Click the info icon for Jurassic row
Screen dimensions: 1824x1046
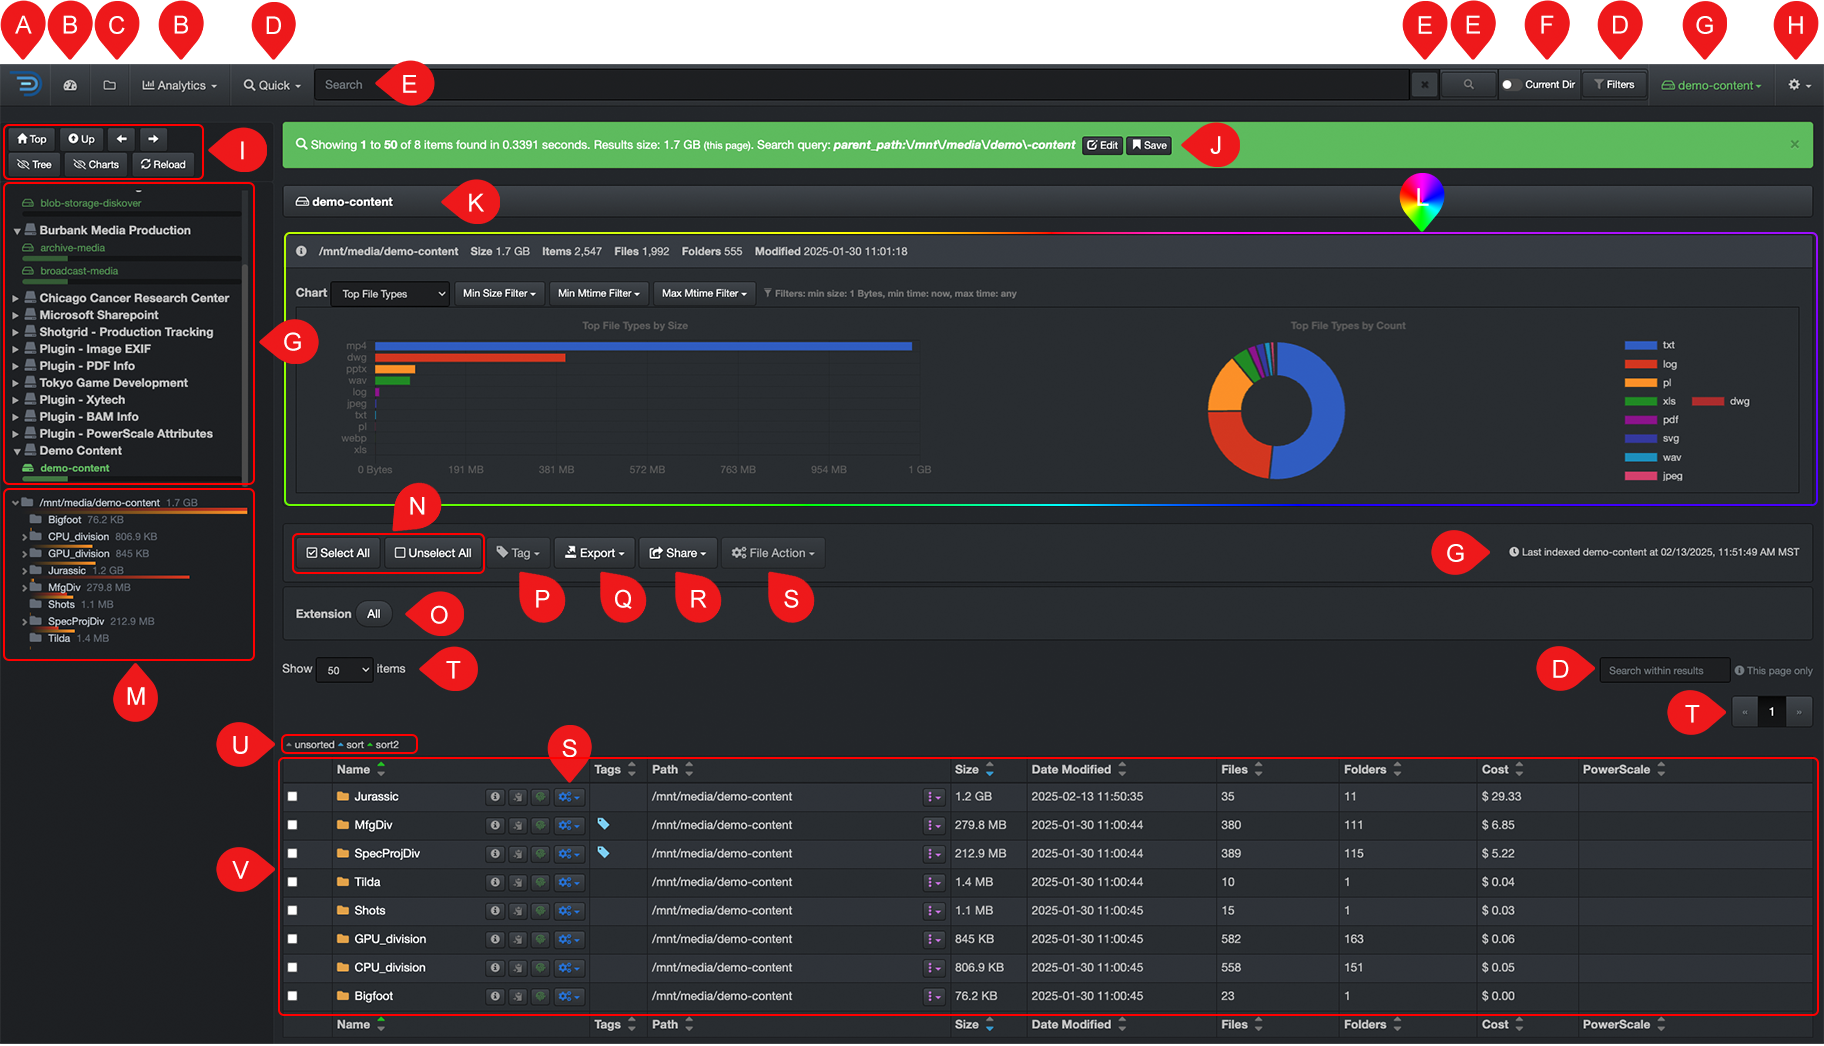pos(494,797)
